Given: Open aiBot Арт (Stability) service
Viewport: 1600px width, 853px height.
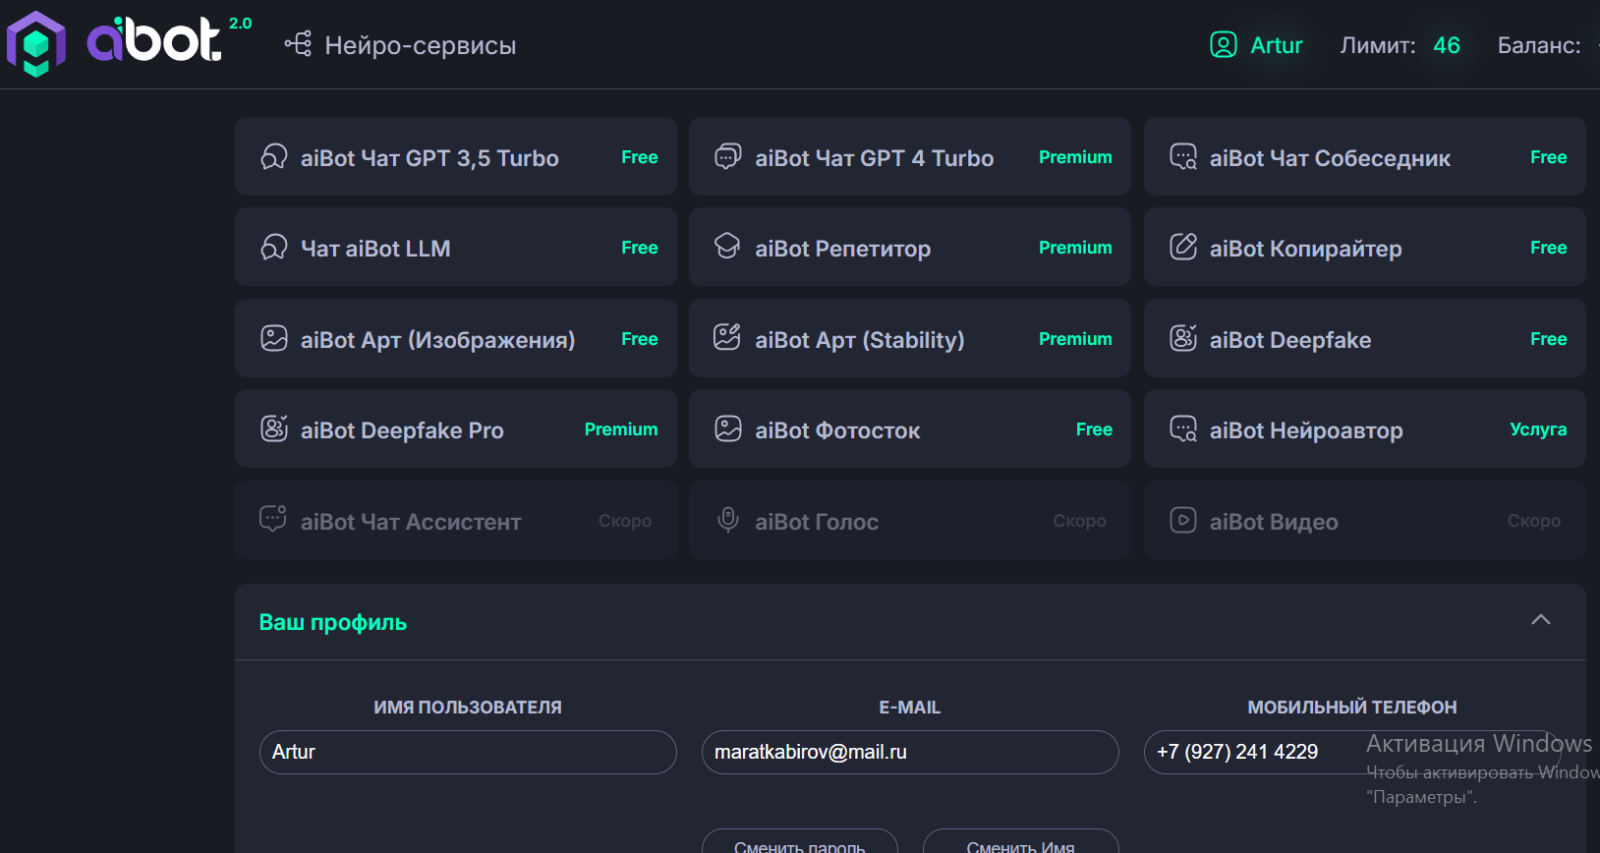Looking at the screenshot, I should pyautogui.click(x=910, y=338).
